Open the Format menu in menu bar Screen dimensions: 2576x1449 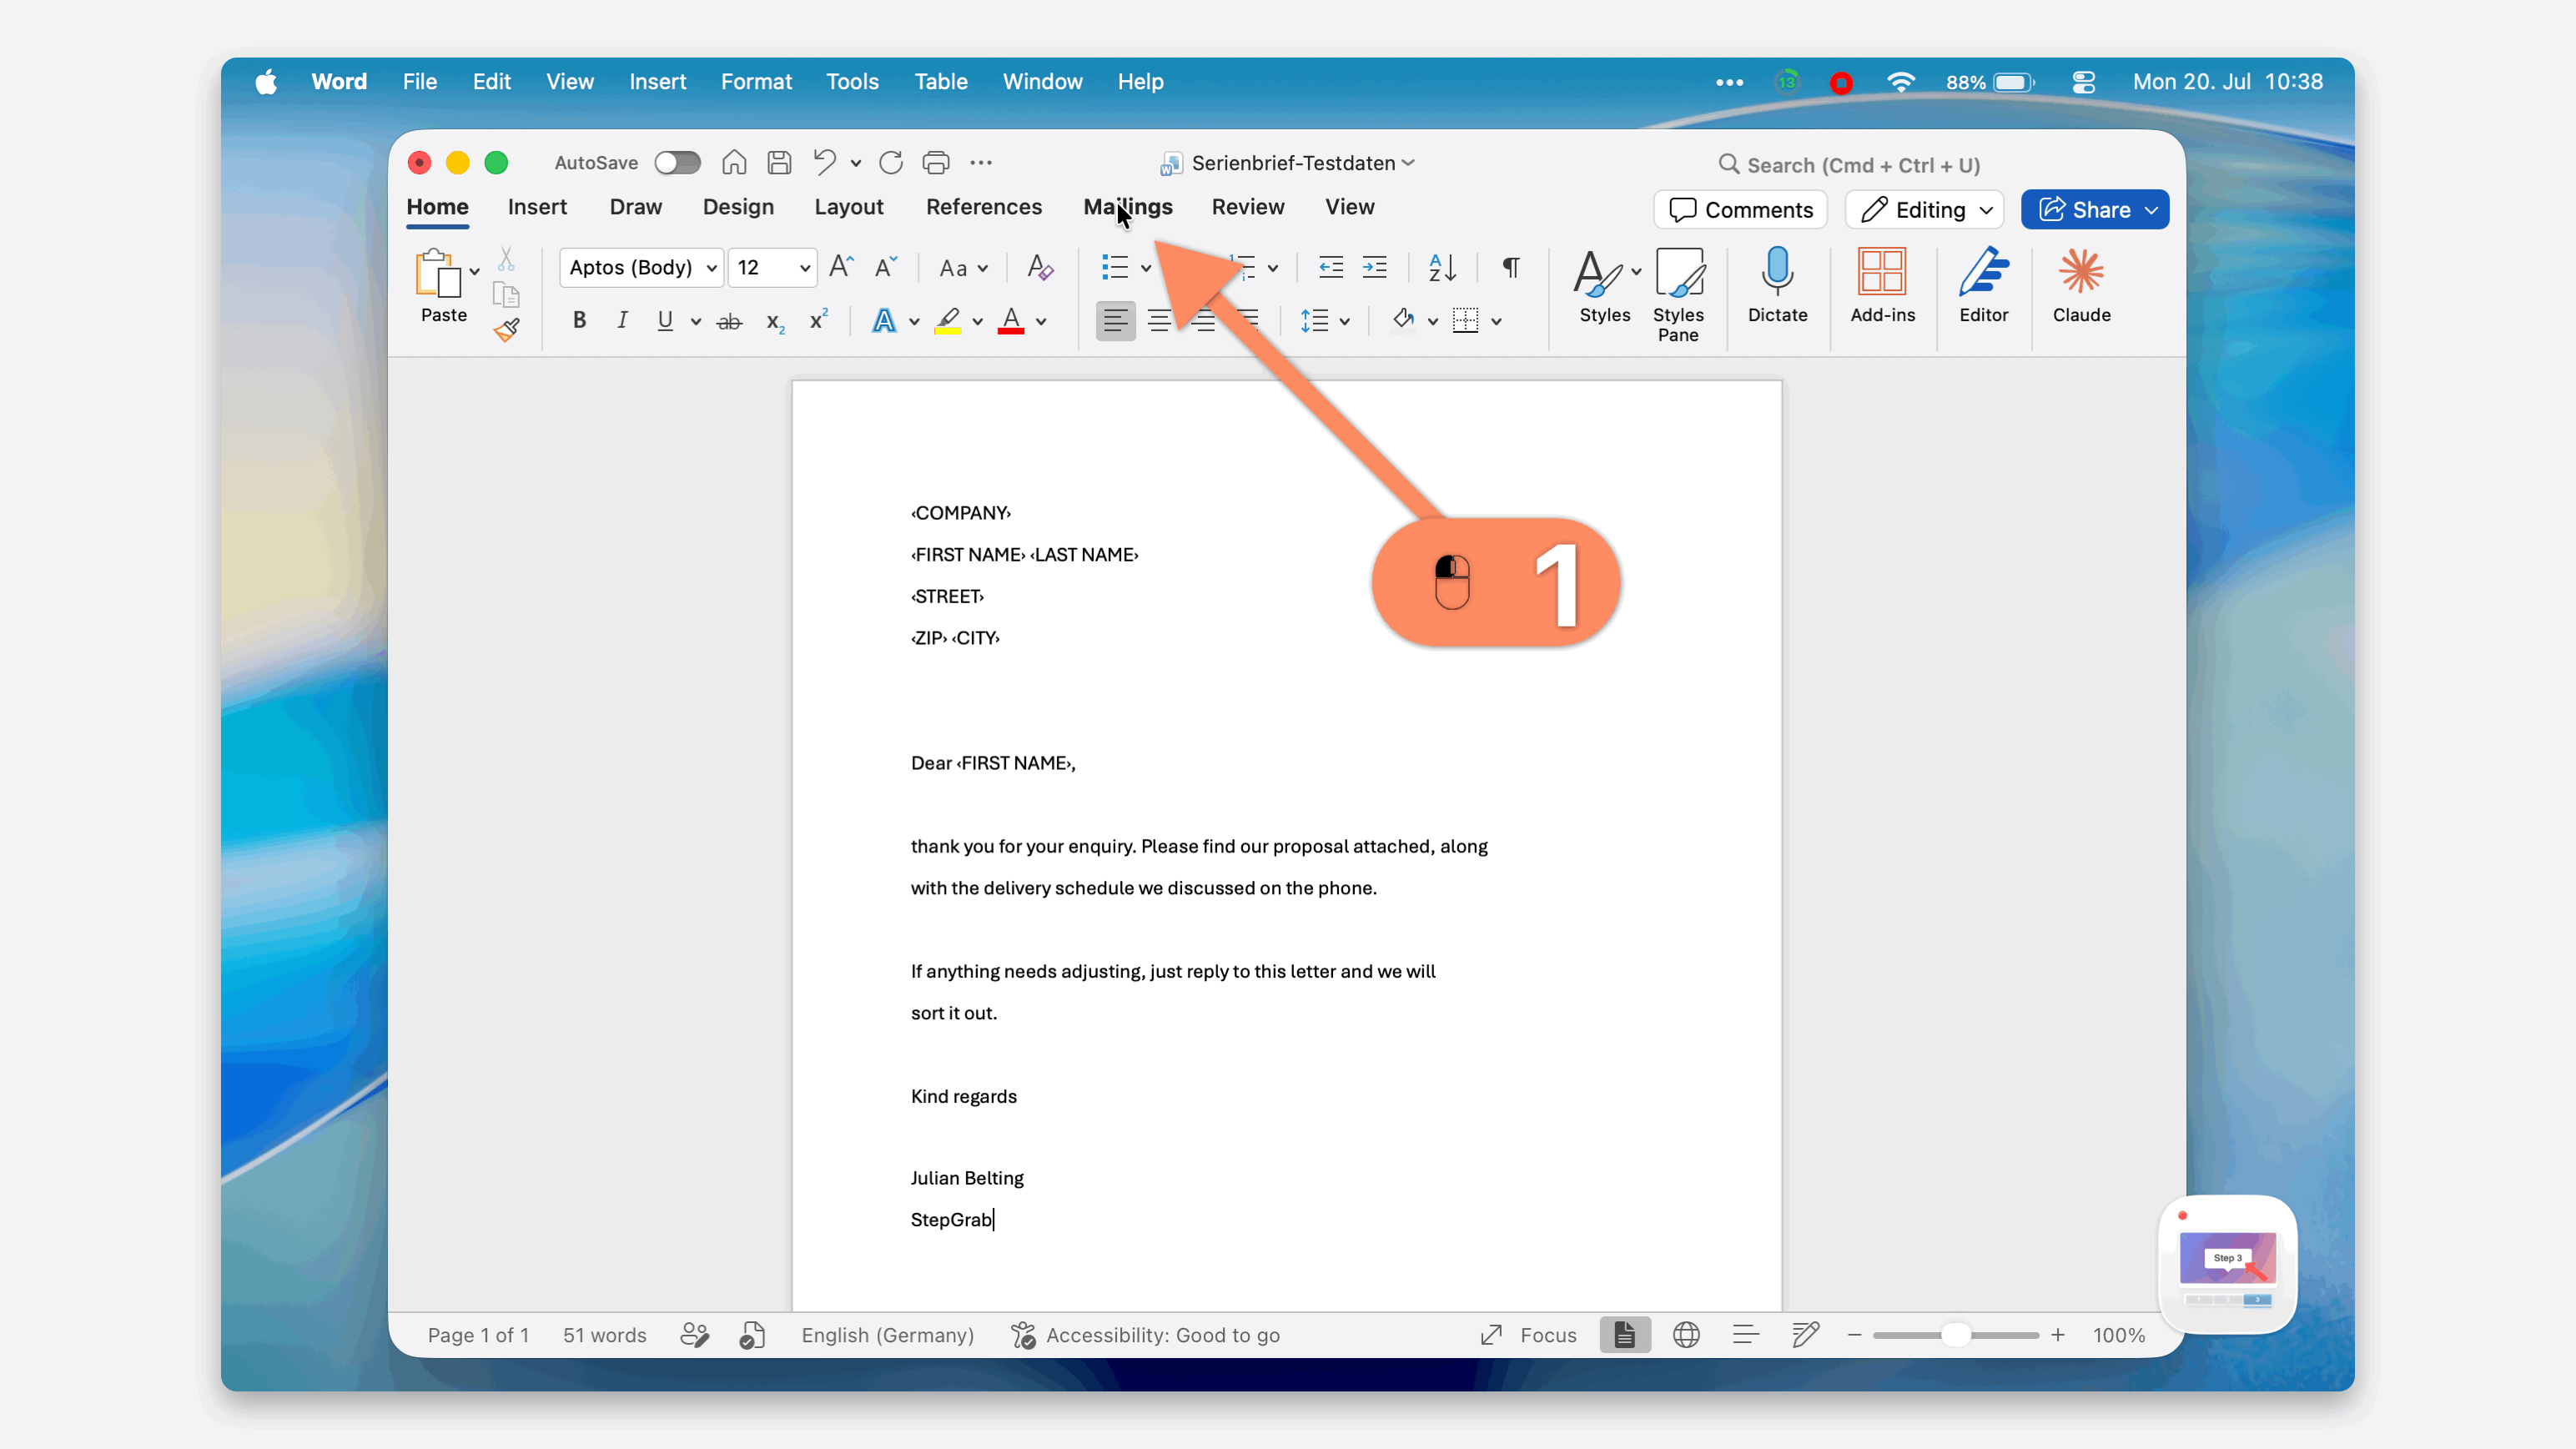point(756,82)
